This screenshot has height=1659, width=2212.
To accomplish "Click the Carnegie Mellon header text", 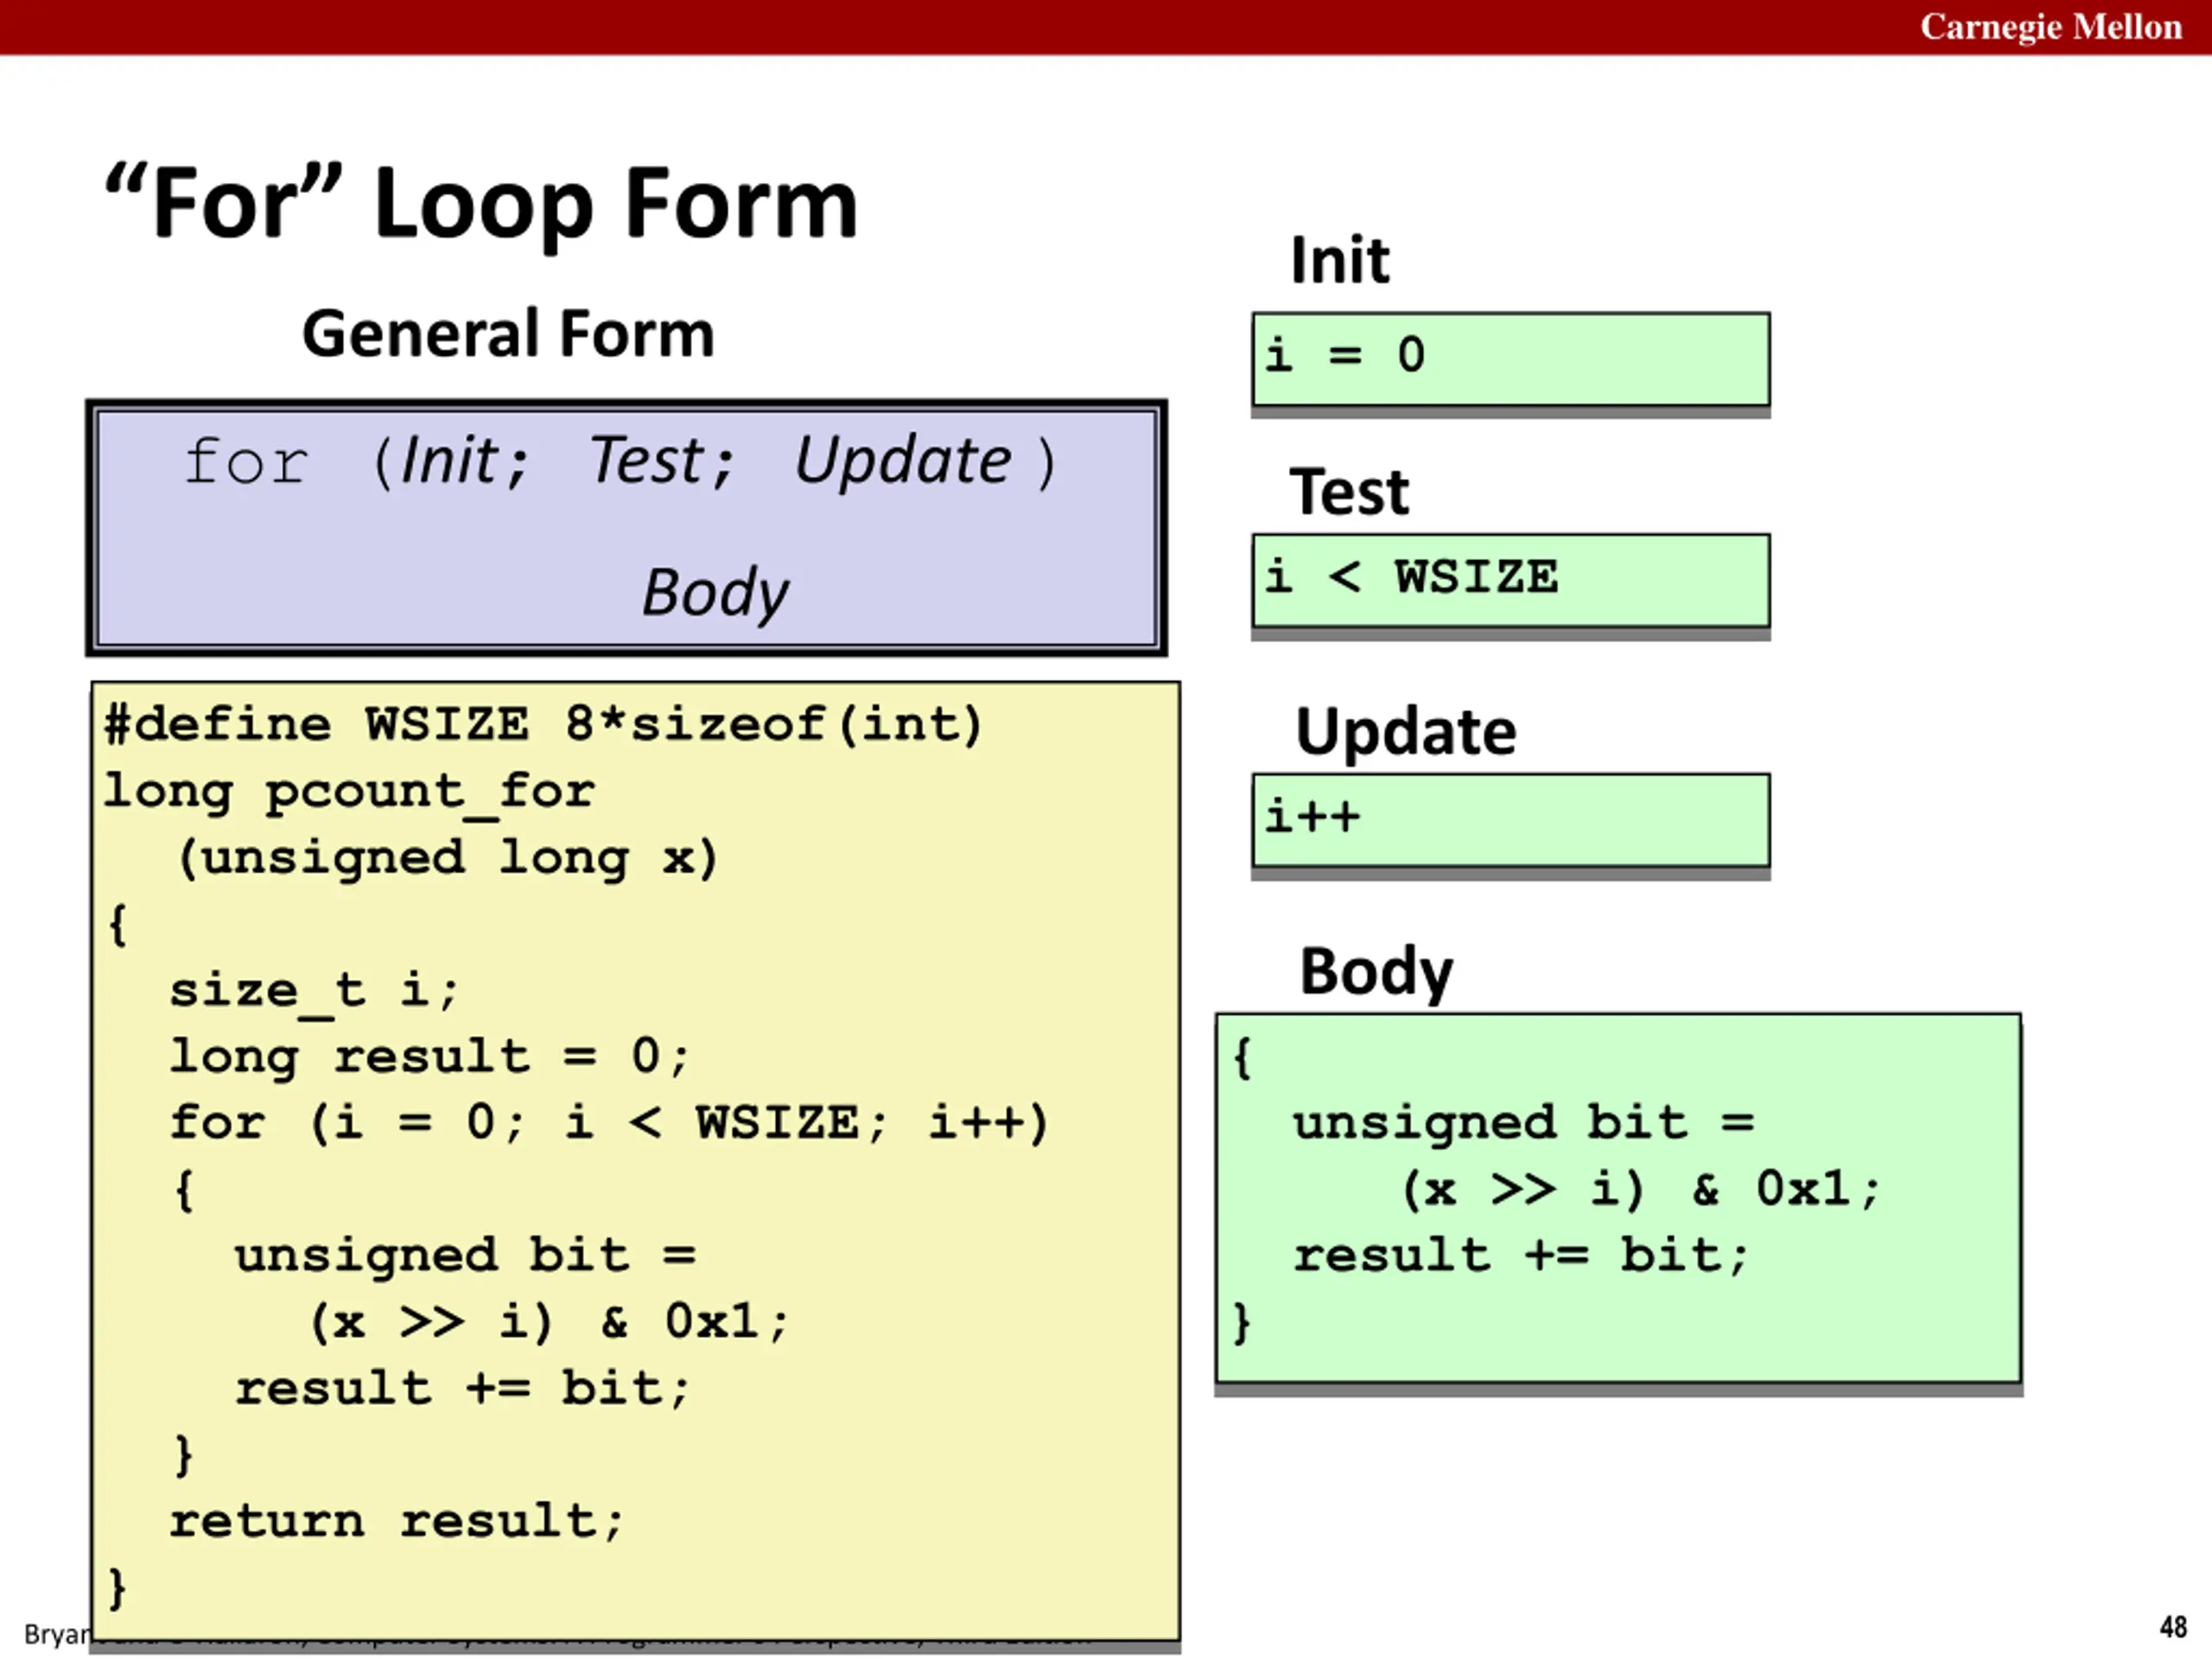I will [x=2050, y=27].
